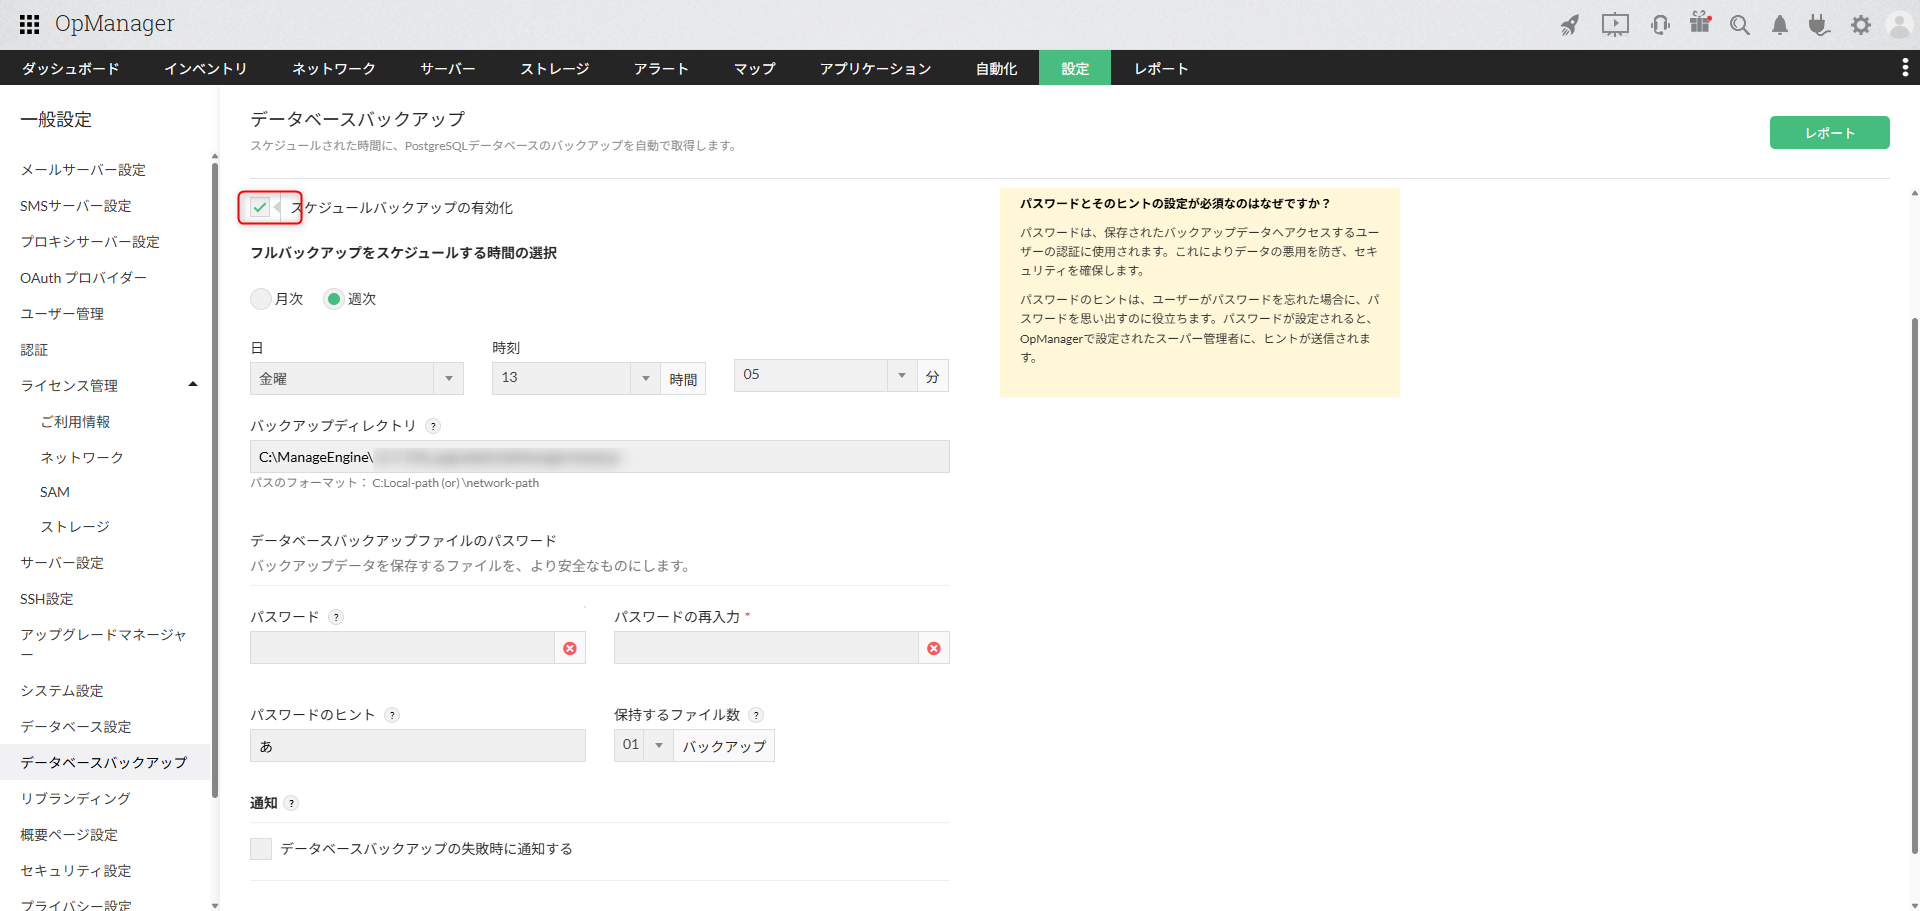Click the headset support icon
1920x911 pixels.
1660,25
